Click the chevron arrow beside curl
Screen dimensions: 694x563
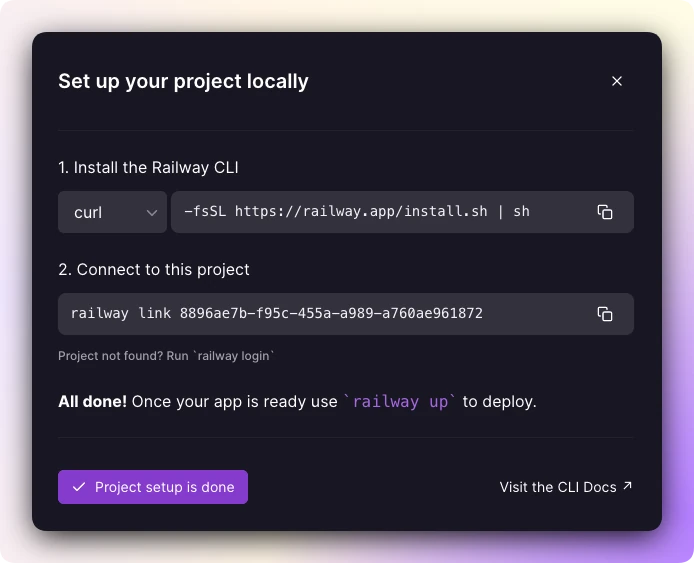(x=152, y=213)
